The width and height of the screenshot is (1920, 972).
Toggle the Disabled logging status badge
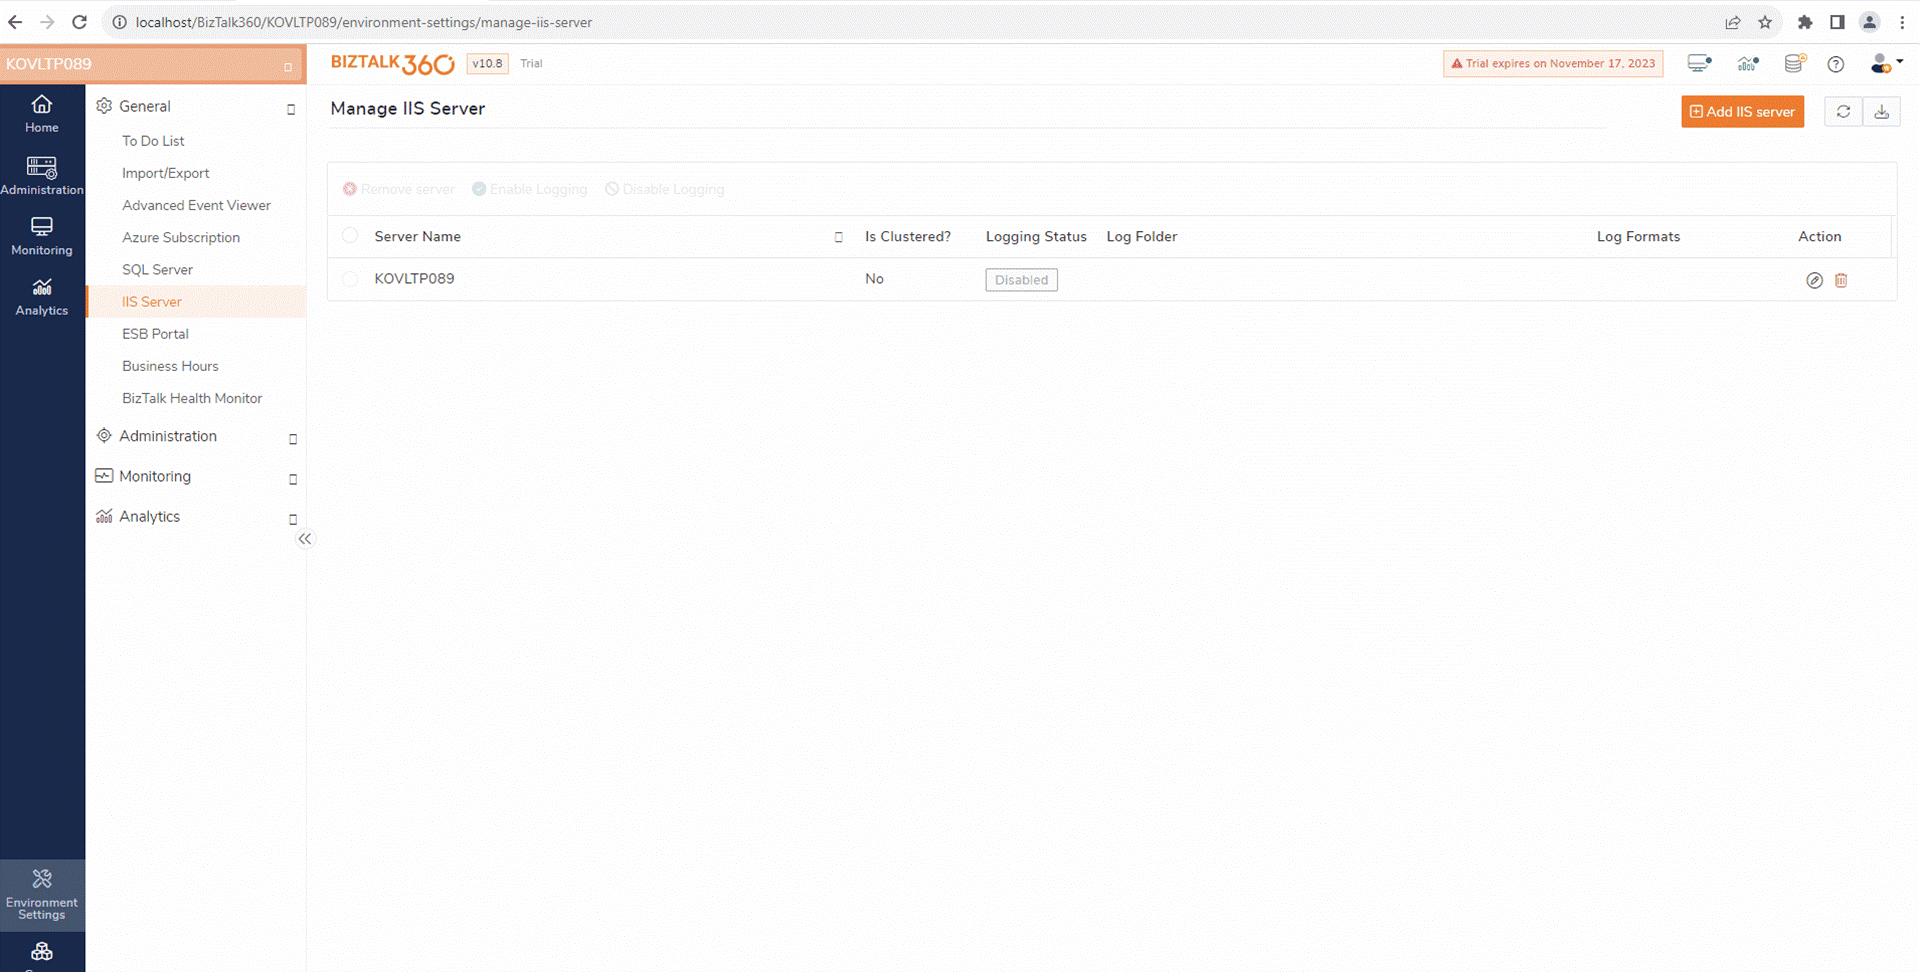(x=1021, y=279)
